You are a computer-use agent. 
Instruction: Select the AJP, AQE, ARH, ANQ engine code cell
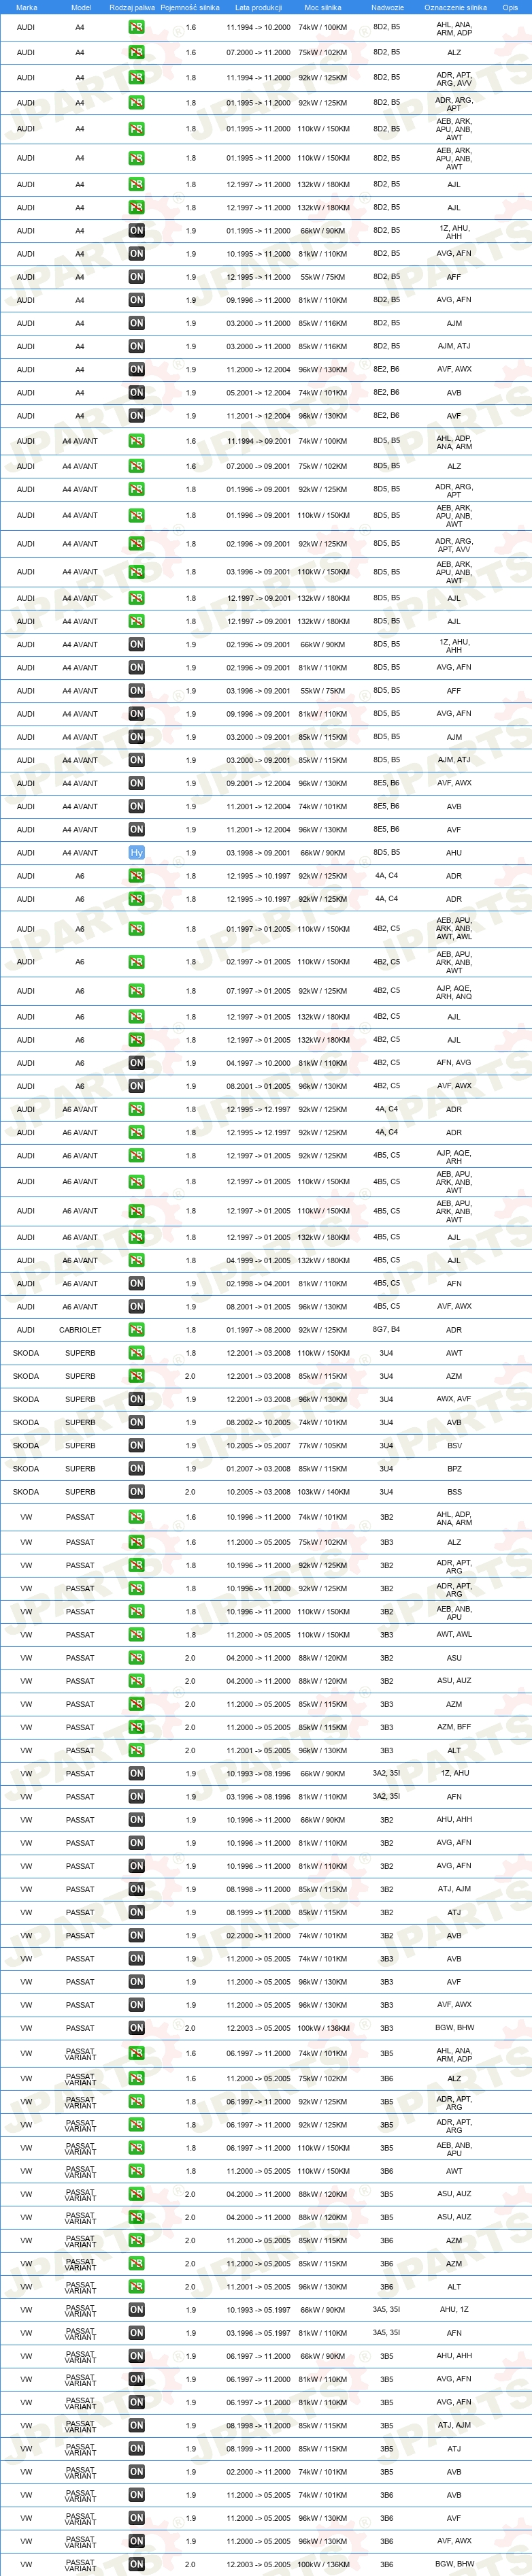[x=454, y=991]
